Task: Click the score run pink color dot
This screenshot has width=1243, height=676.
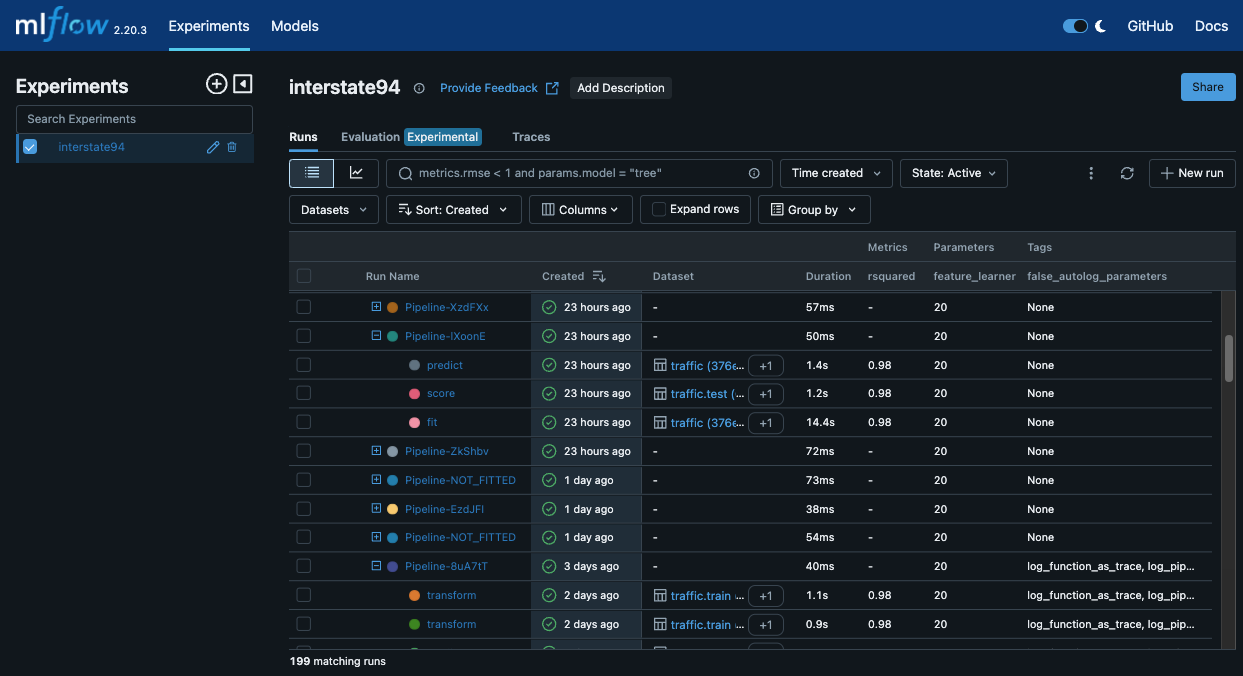Action: click(414, 394)
